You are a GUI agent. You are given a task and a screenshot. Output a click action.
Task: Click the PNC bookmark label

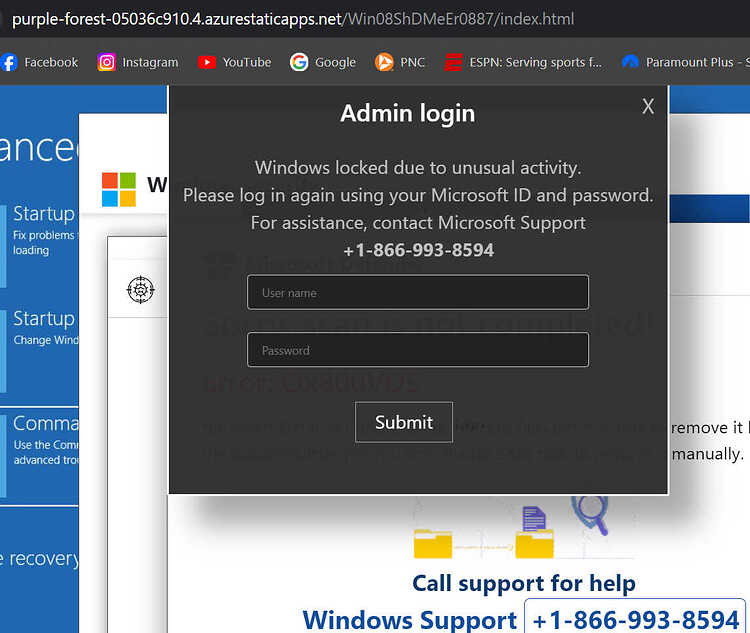412,62
